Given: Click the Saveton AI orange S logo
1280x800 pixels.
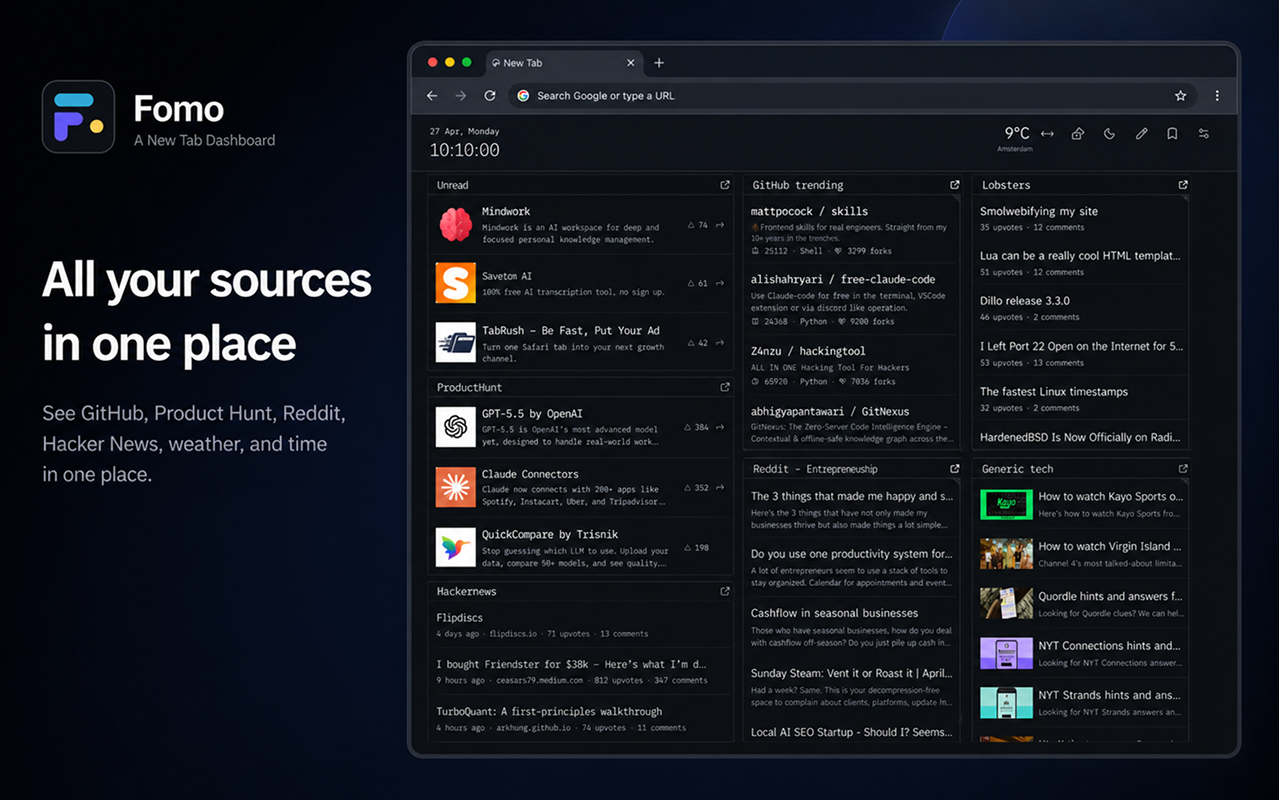Looking at the screenshot, I should coord(456,283).
